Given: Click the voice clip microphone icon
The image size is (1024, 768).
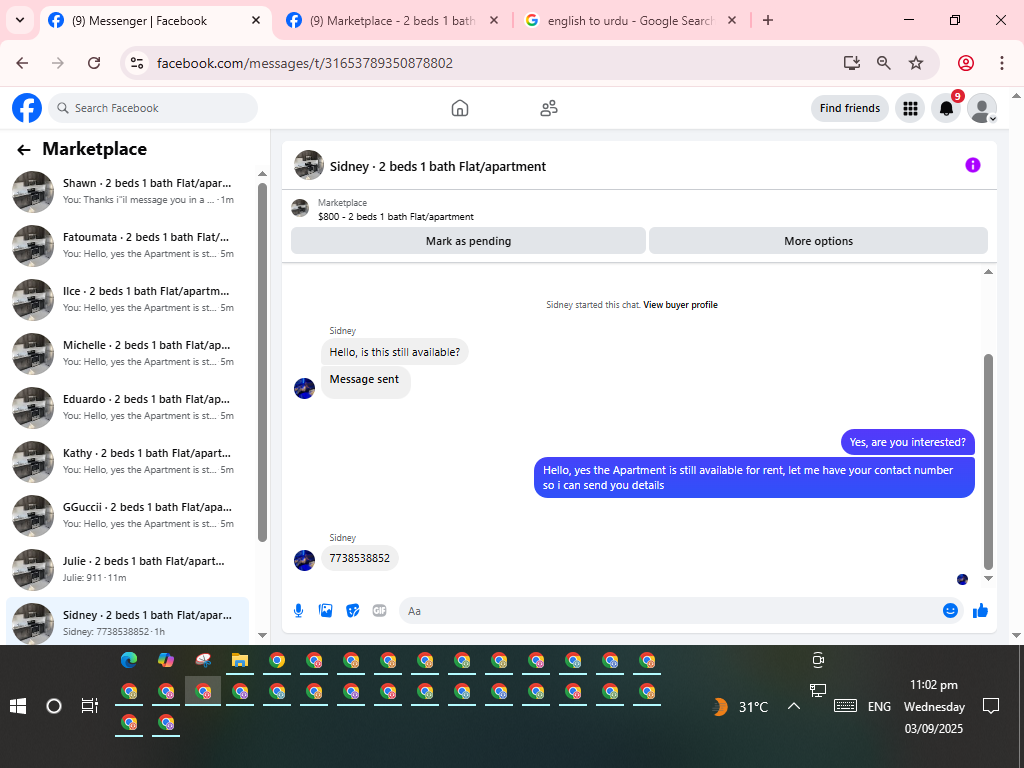Looking at the screenshot, I should (298, 611).
